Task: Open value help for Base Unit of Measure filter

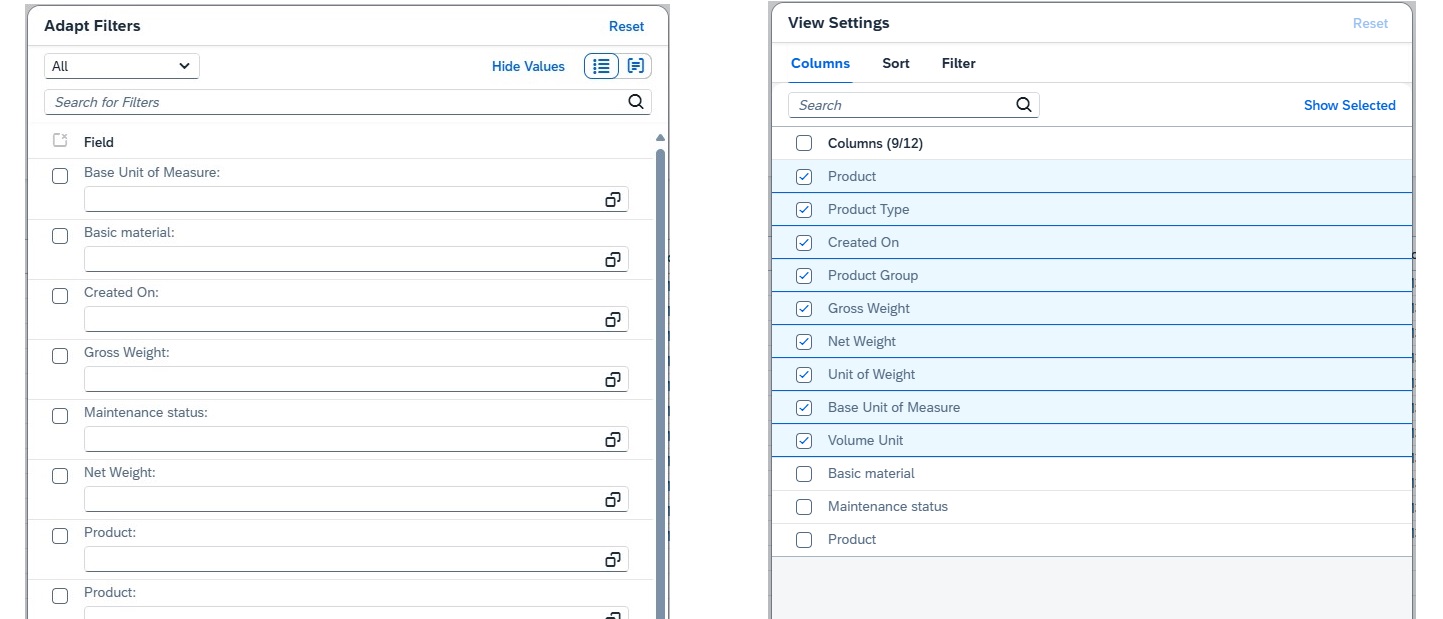Action: [613, 199]
